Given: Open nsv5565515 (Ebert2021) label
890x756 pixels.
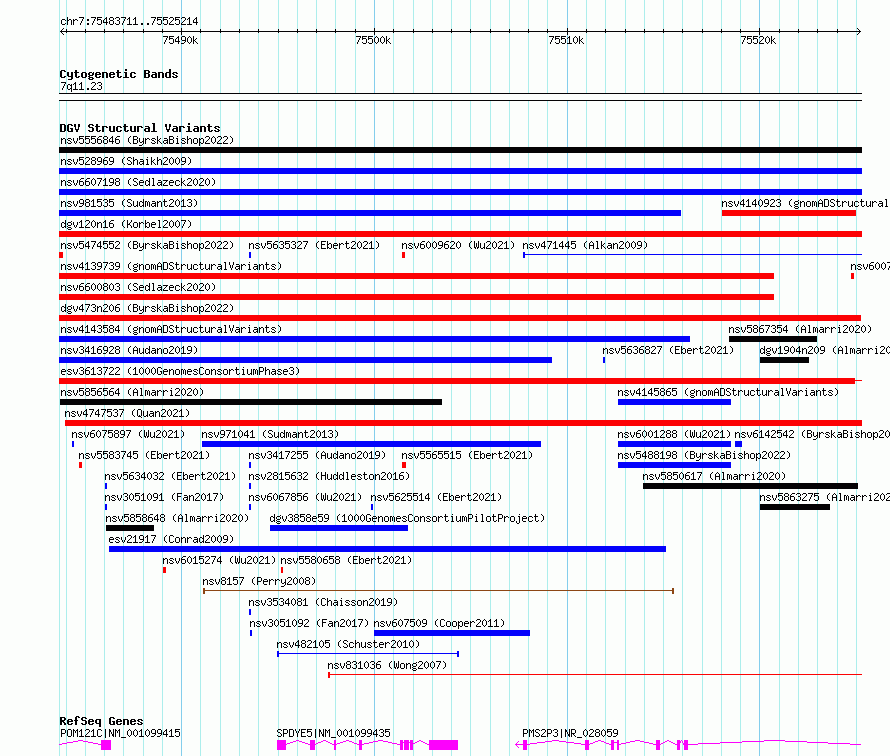Looking at the screenshot, I should 467,455.
